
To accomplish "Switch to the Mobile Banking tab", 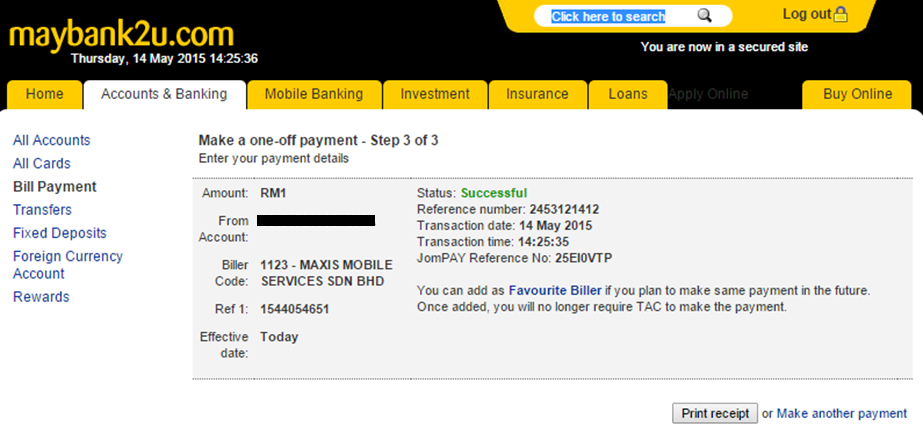I will (x=314, y=94).
